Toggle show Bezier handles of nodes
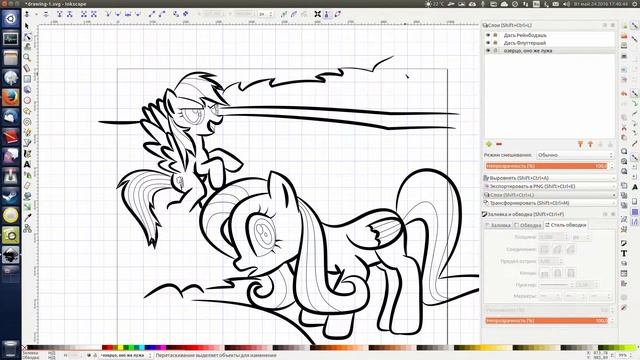The width and height of the screenshot is (640, 360). (x=327, y=14)
